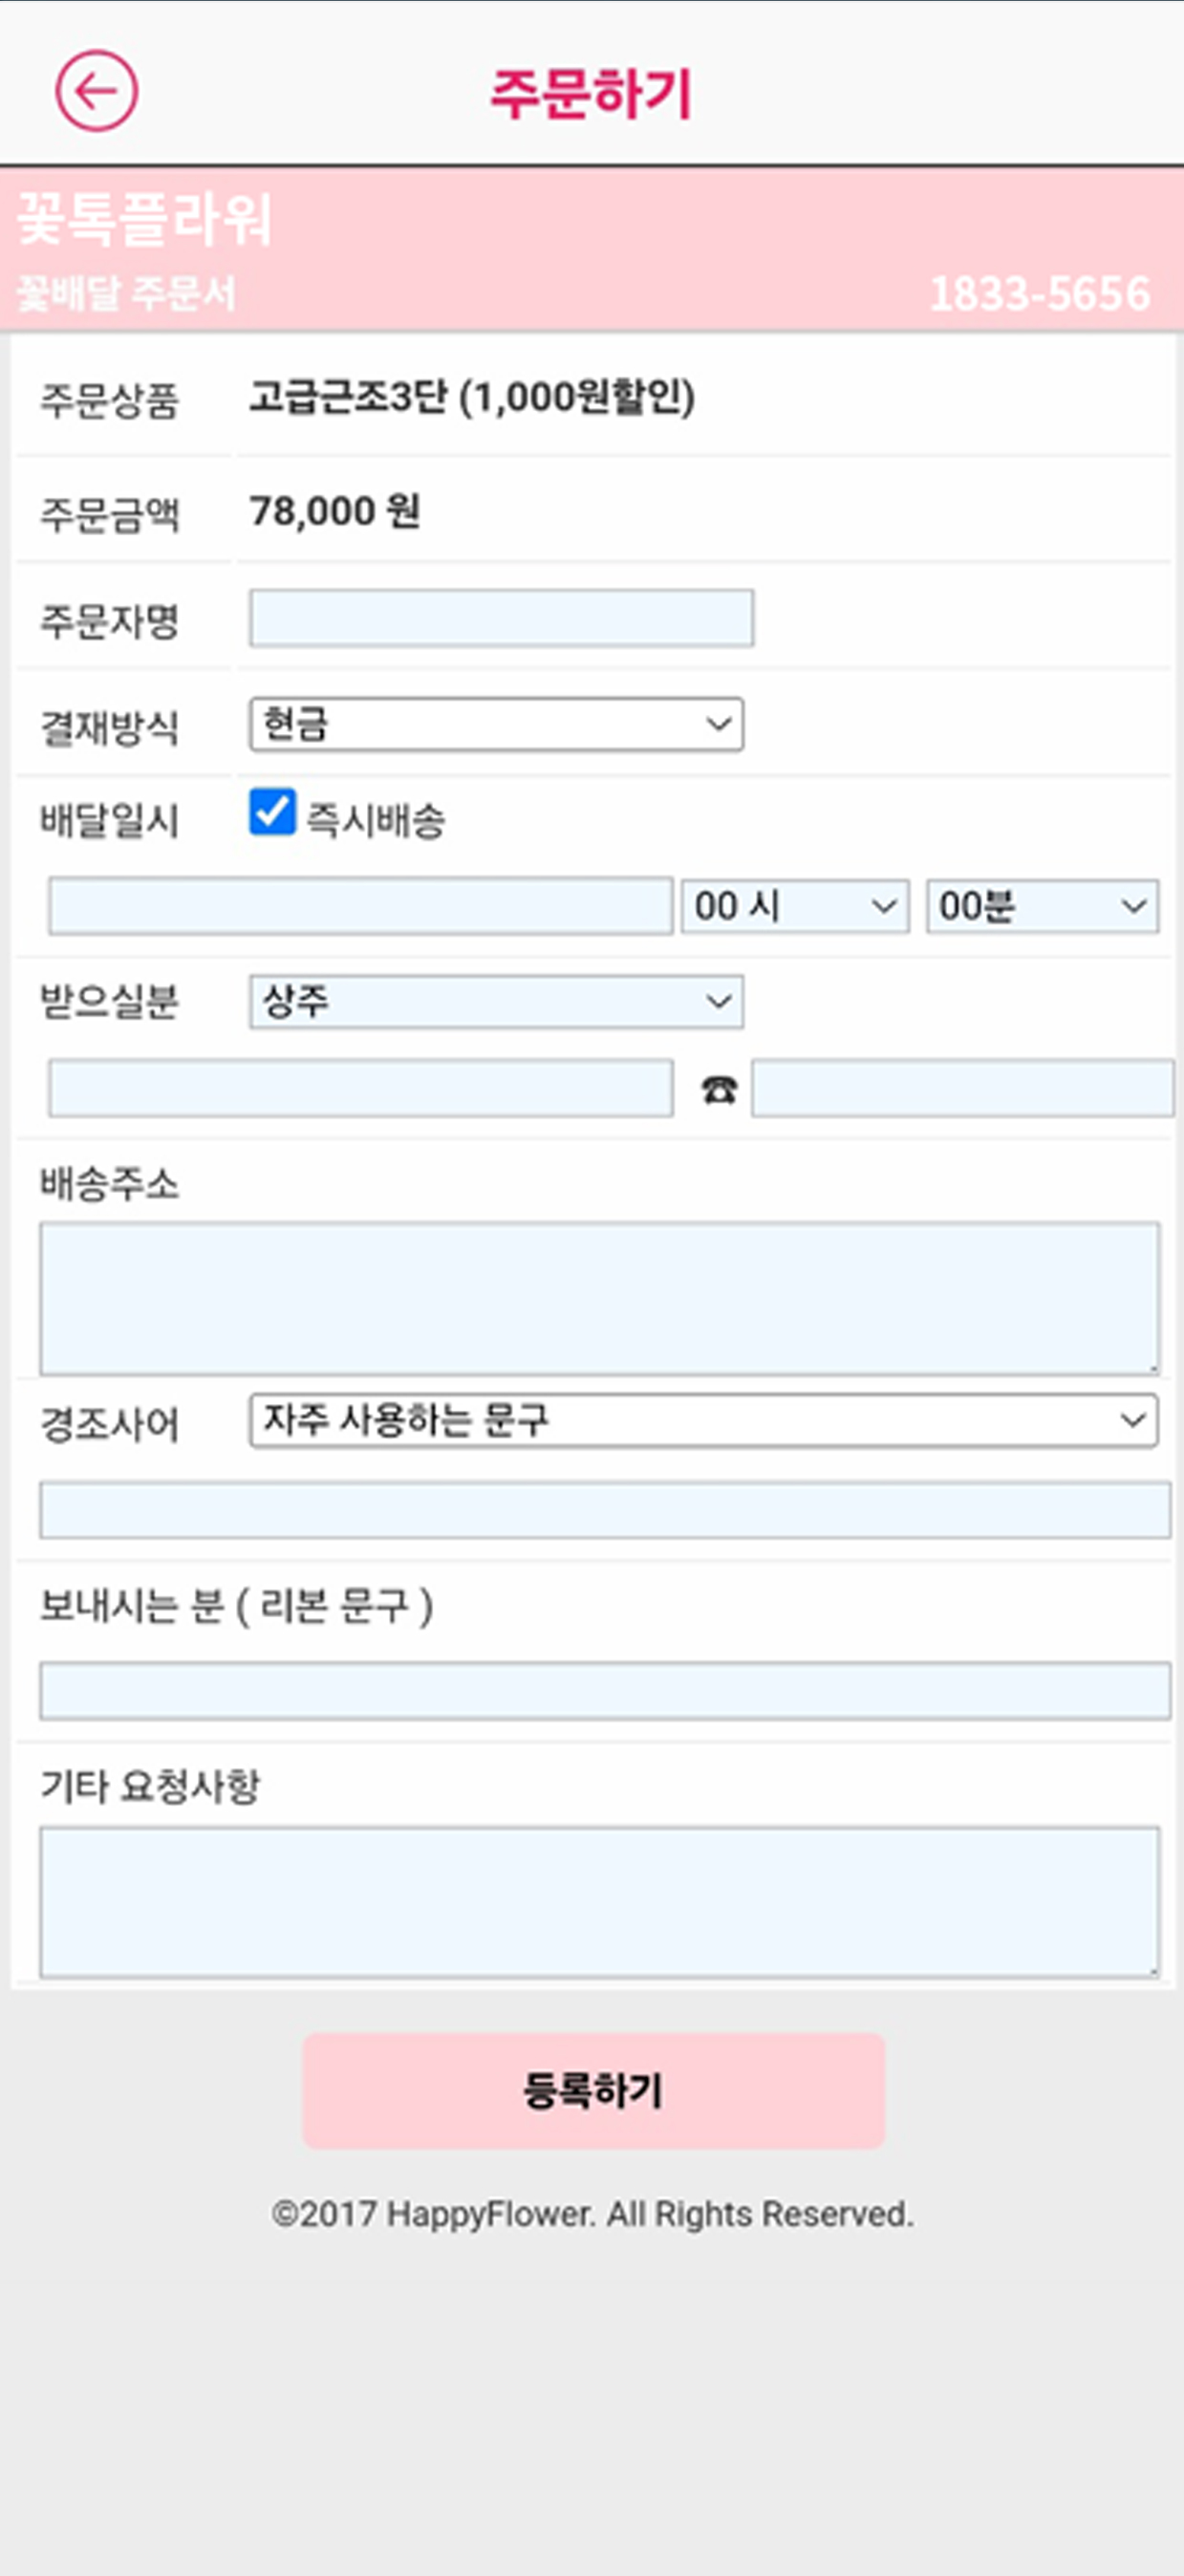Click the 꽃톡플라워 shop title

click(x=145, y=219)
